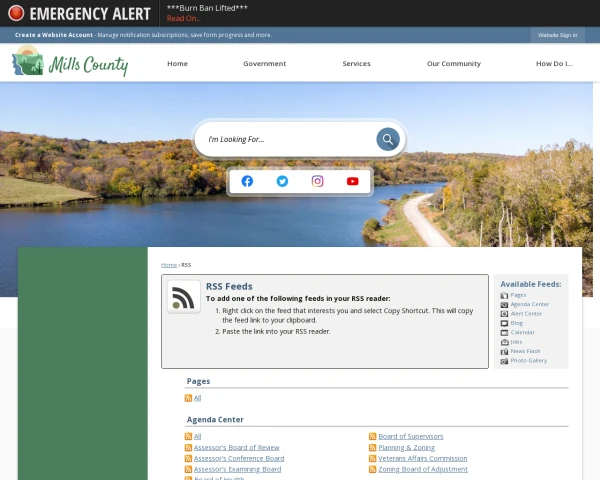Click the magnifier search button
600x480 pixels.
(388, 139)
